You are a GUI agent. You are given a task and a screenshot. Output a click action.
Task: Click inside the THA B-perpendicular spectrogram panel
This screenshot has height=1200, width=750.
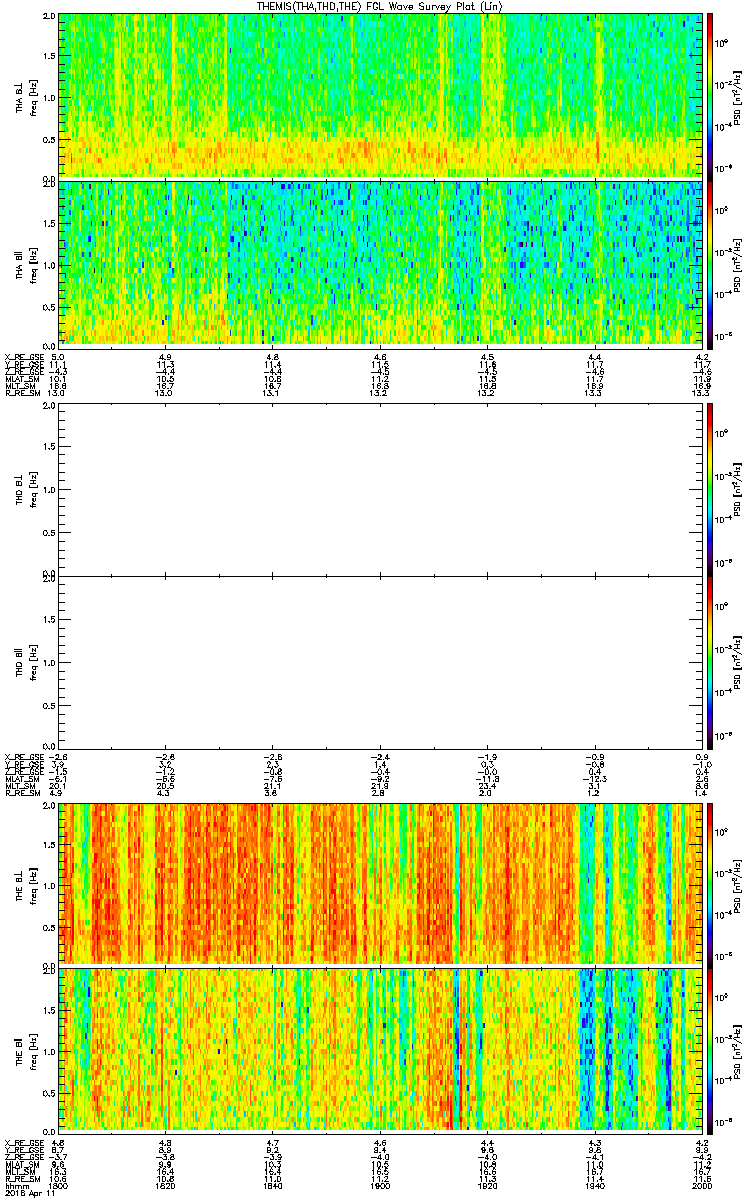[x=380, y=95]
